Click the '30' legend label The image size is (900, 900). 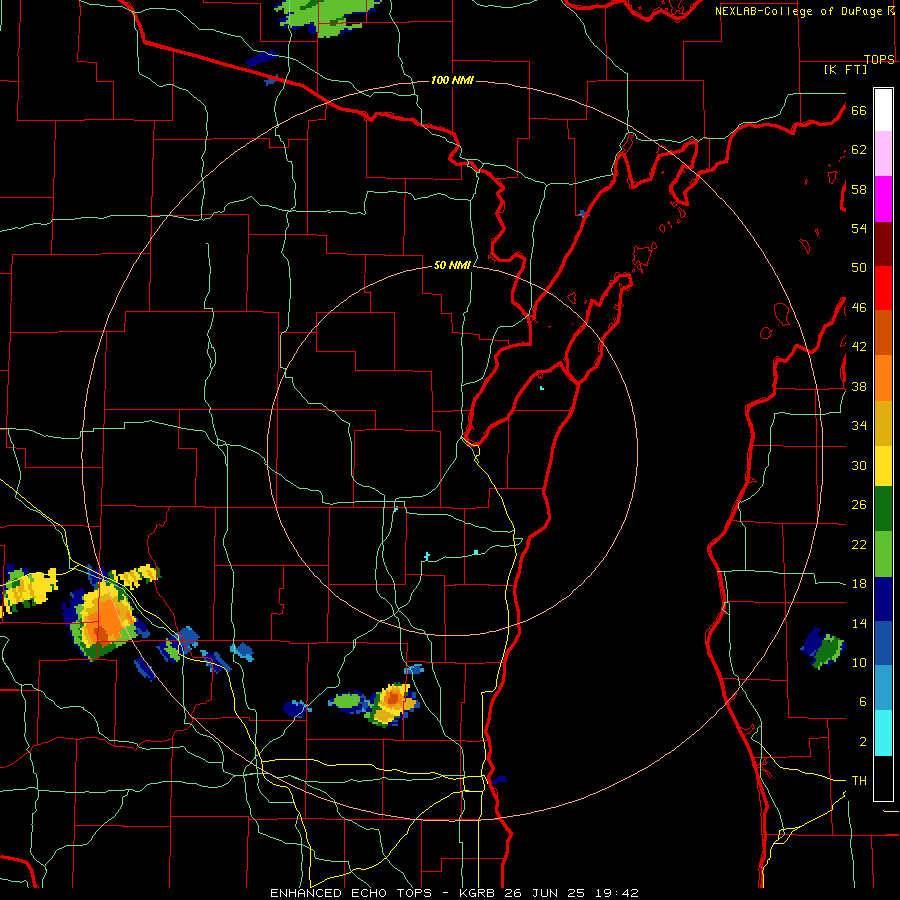pyautogui.click(x=859, y=465)
